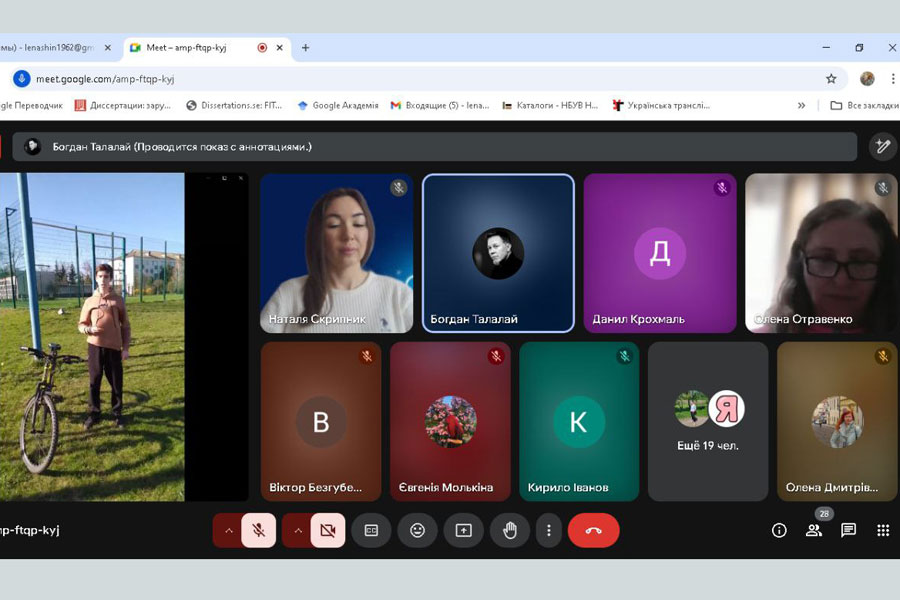Open the Переводчик bookmark
Image resolution: width=900 pixels, height=600 pixels.
point(32,105)
